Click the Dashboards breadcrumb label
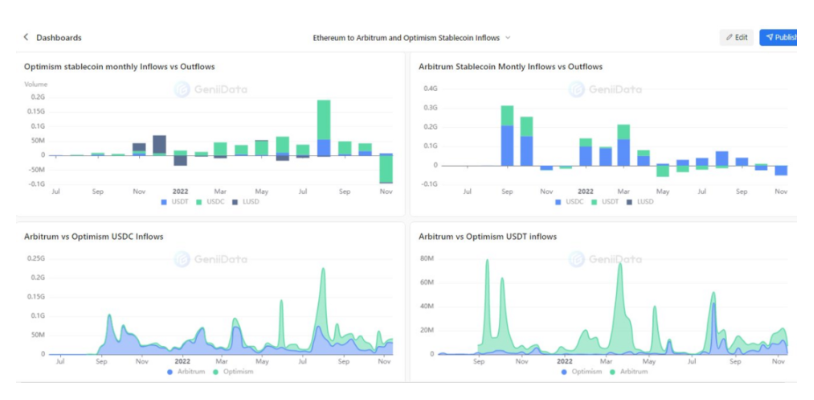This screenshot has height=400, width=814. click(x=59, y=38)
